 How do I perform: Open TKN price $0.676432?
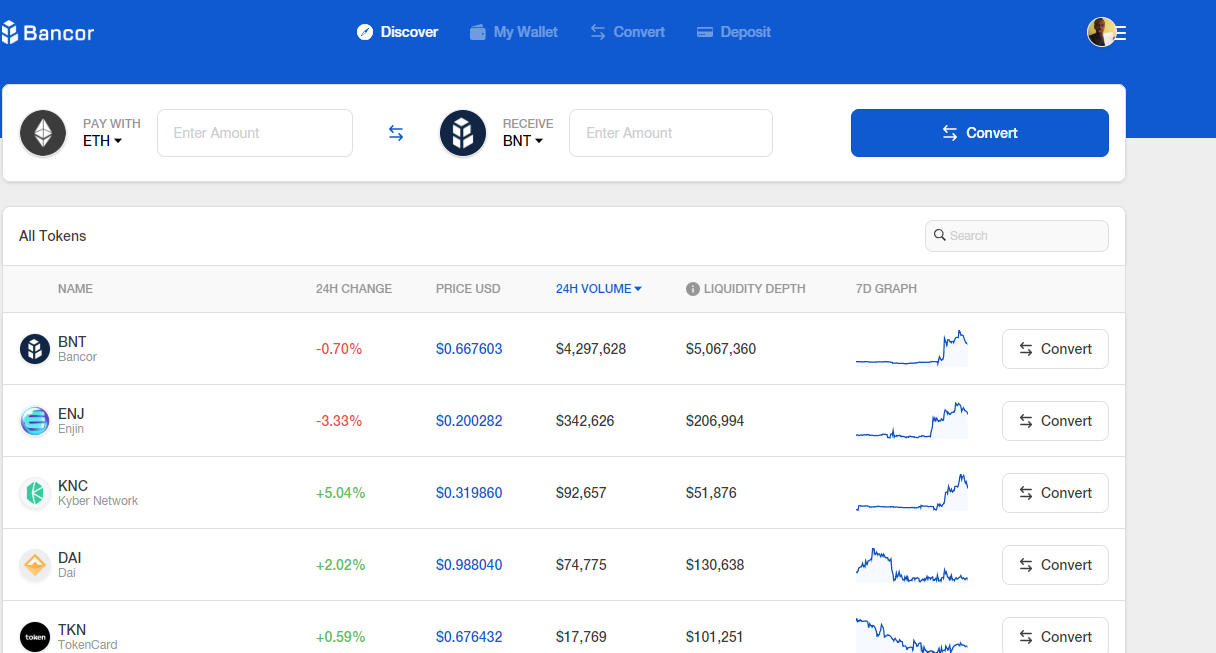[x=469, y=637]
